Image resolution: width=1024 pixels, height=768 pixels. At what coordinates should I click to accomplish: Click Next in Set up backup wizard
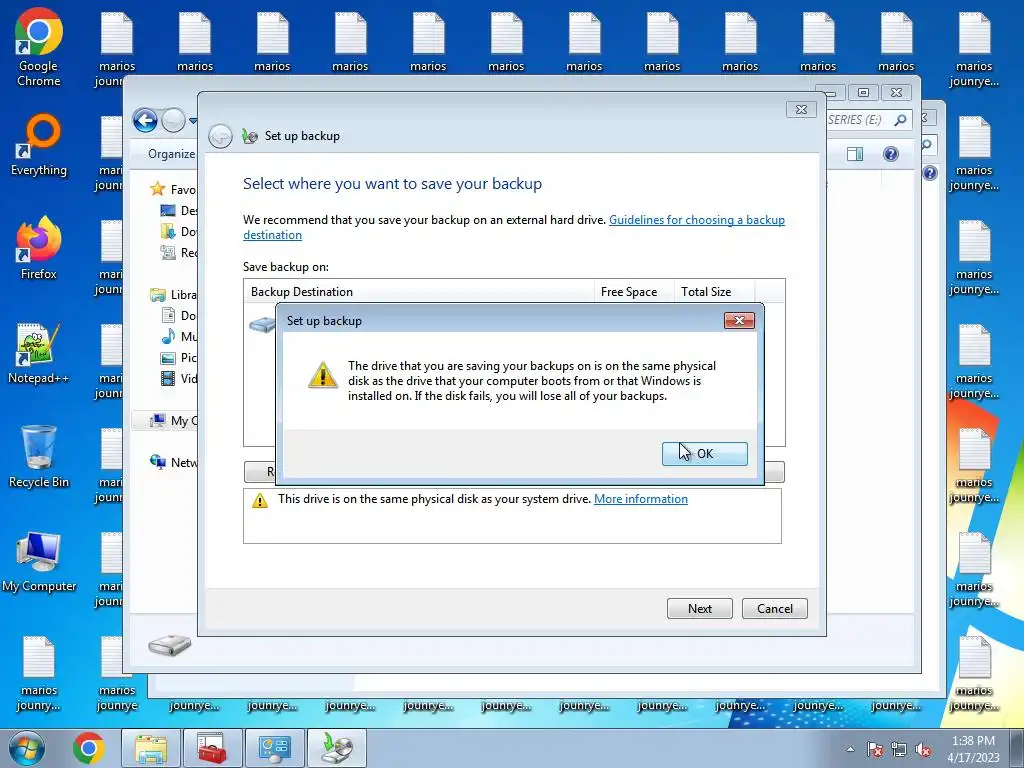699,608
